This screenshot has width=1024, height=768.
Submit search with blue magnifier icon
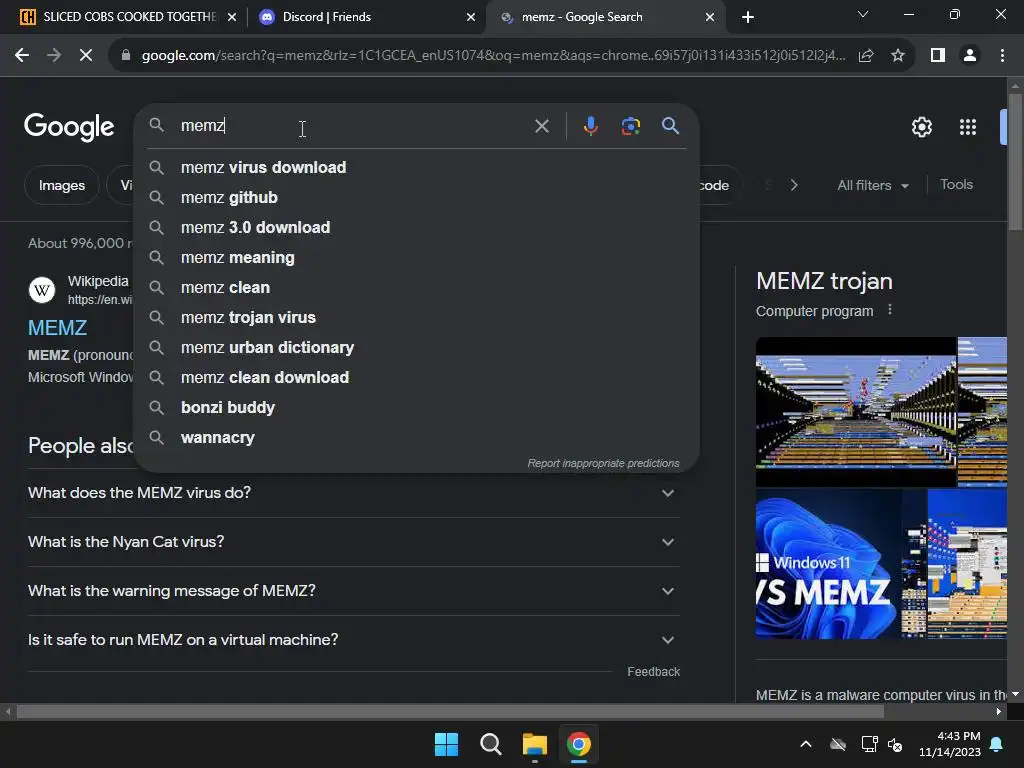(670, 125)
